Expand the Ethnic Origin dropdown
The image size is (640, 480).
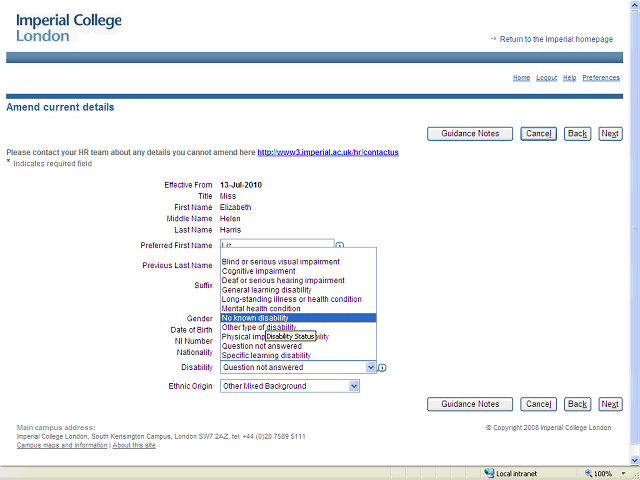tap(353, 386)
